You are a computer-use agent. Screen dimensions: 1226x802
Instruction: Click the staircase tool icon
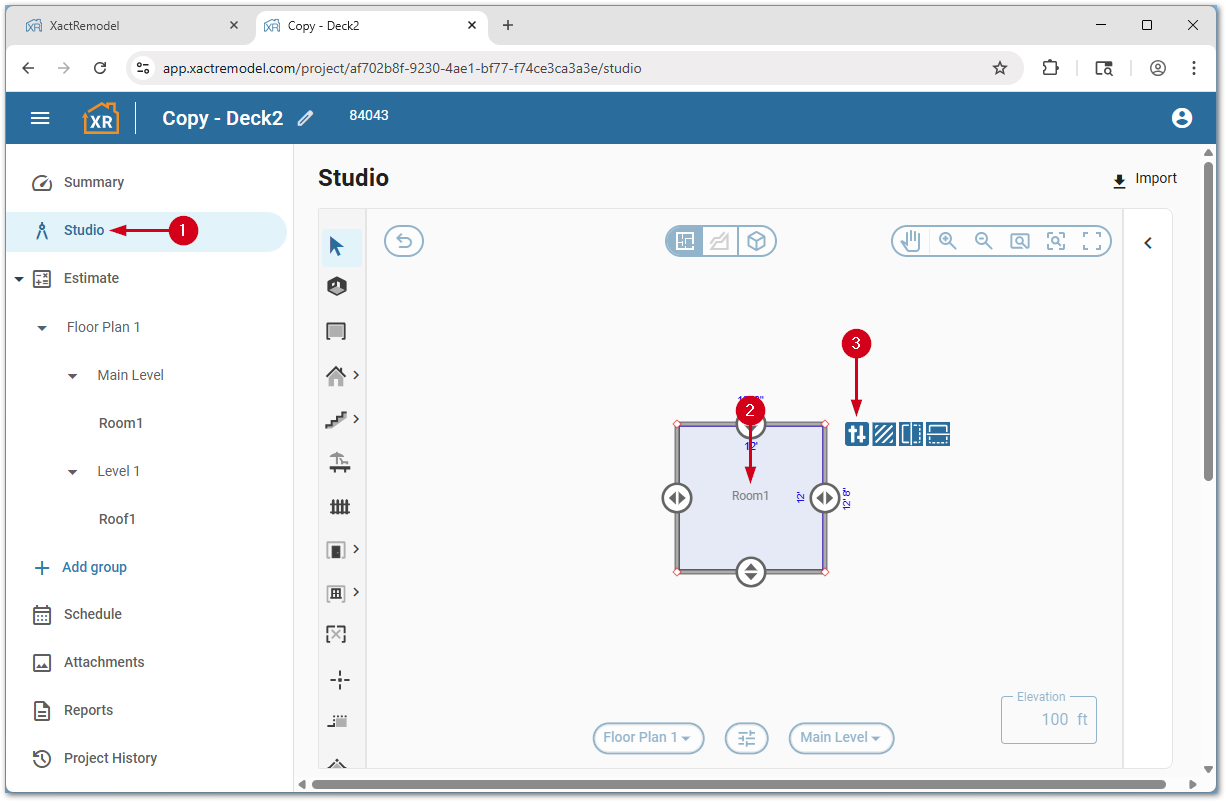pos(337,420)
